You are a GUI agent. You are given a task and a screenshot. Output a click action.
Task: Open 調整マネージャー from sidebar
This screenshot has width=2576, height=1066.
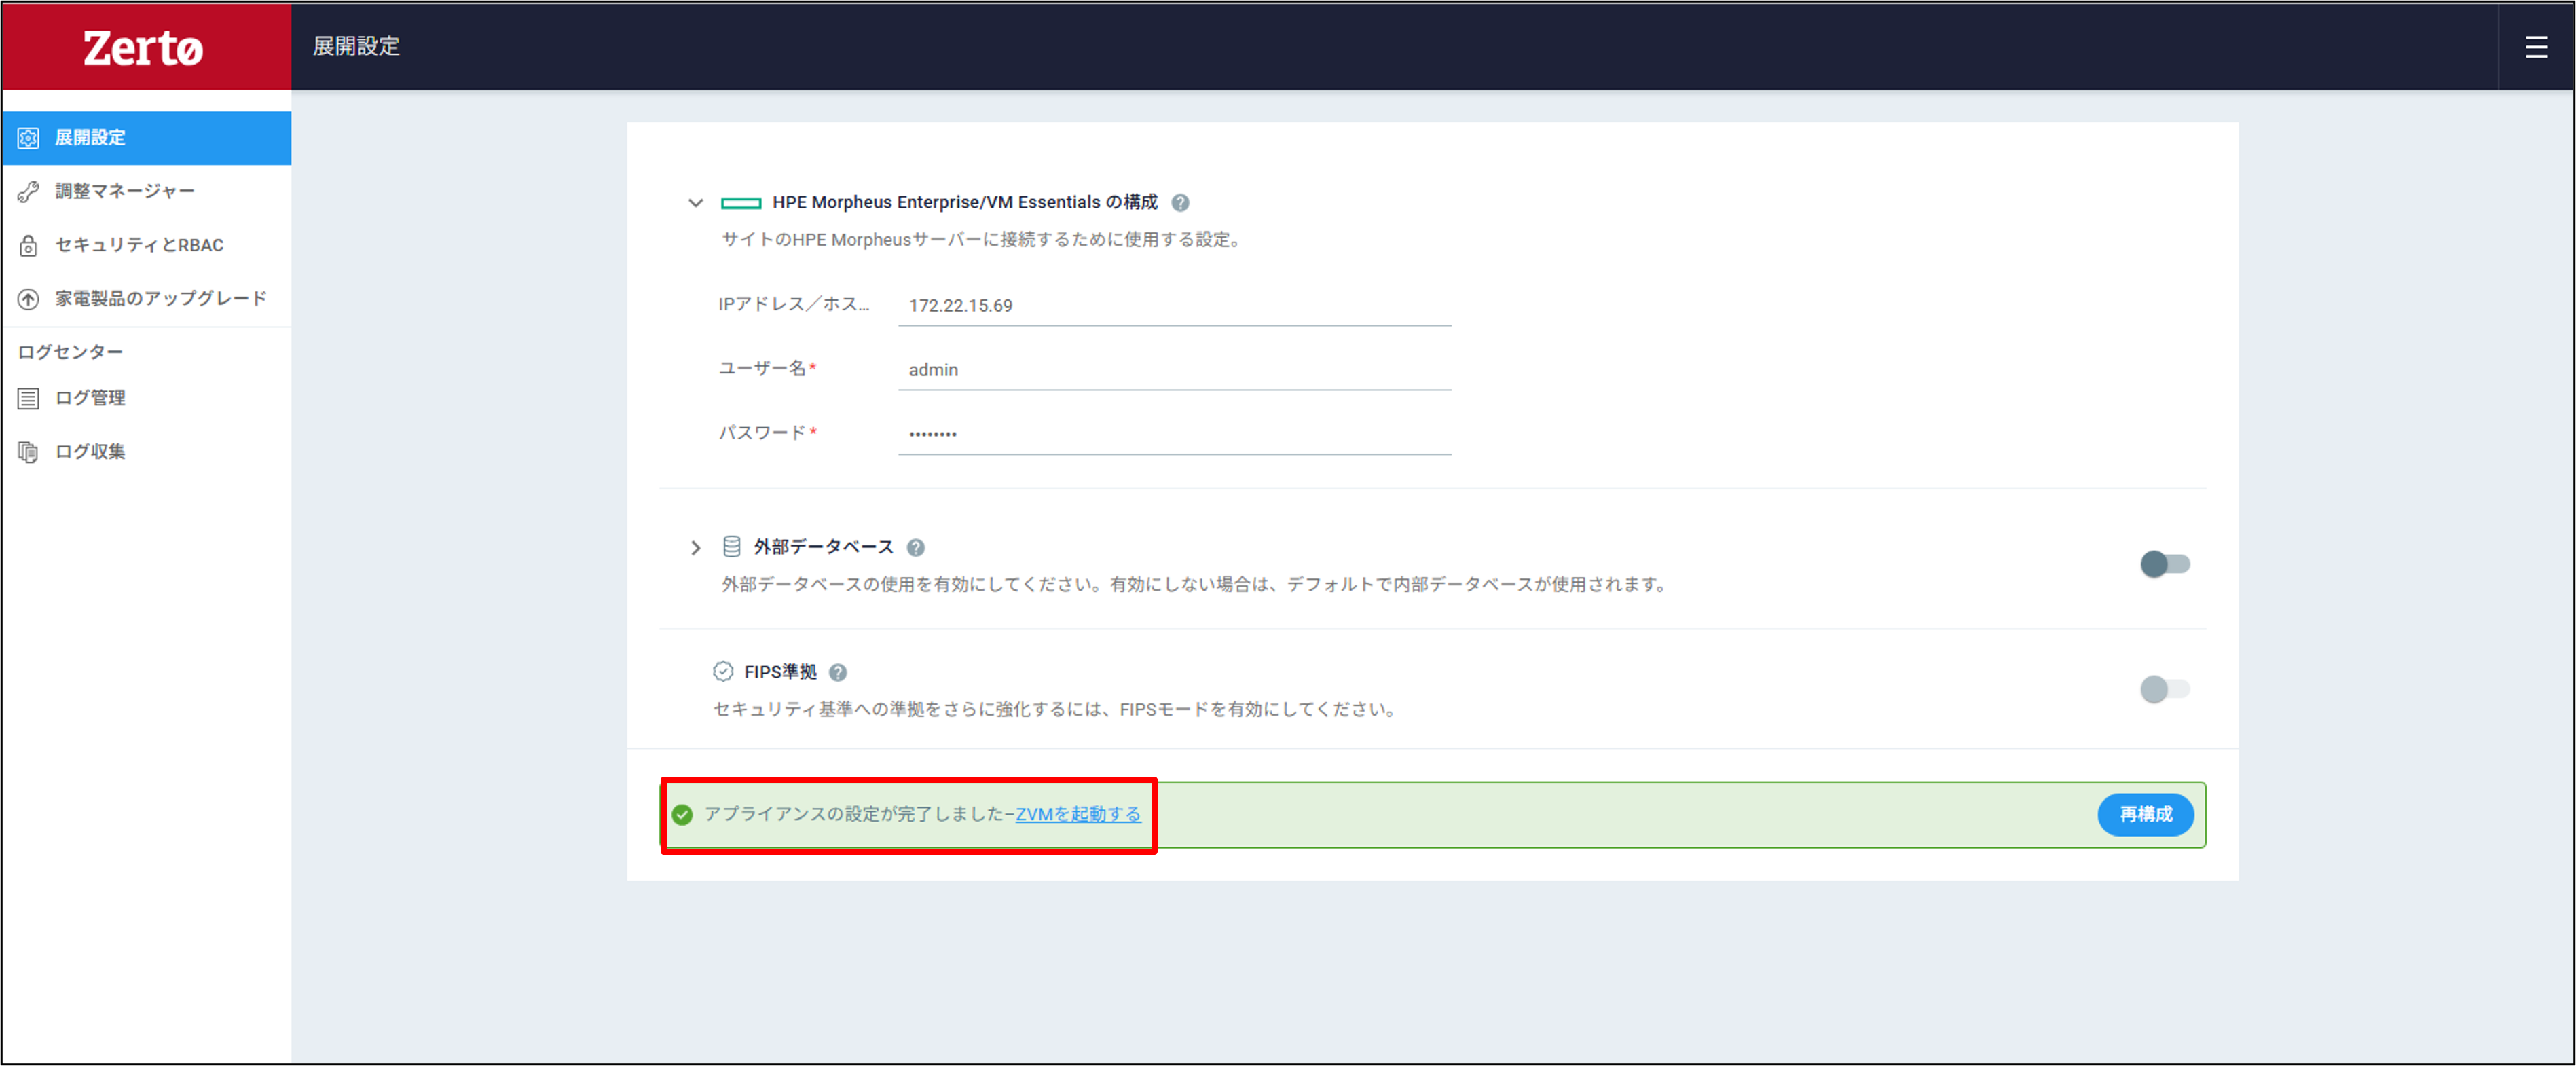[146, 191]
